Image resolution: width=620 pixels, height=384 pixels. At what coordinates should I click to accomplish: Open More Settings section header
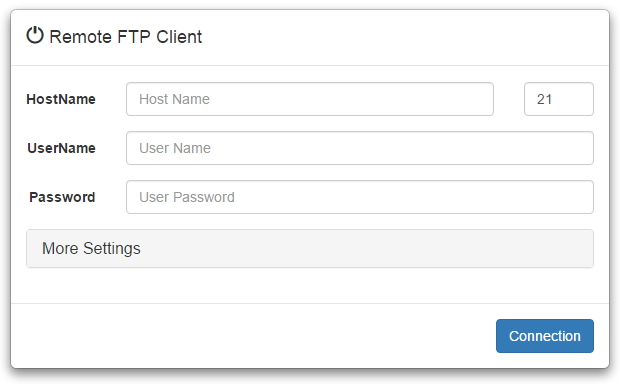coord(310,248)
